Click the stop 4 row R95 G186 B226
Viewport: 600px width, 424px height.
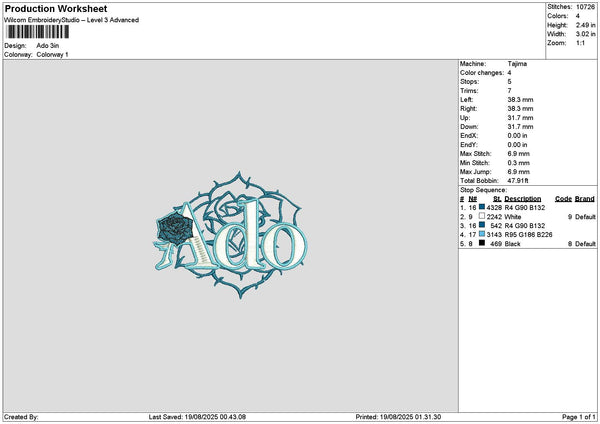click(528, 235)
